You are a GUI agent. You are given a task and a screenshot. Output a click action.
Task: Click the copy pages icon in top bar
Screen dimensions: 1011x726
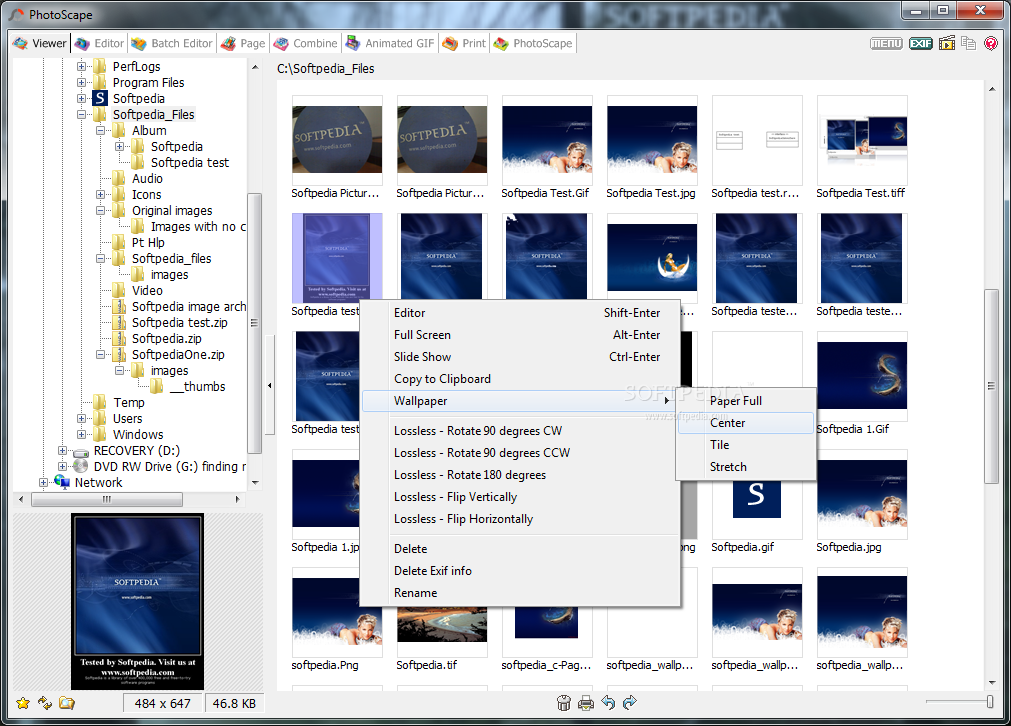[x=968, y=43]
